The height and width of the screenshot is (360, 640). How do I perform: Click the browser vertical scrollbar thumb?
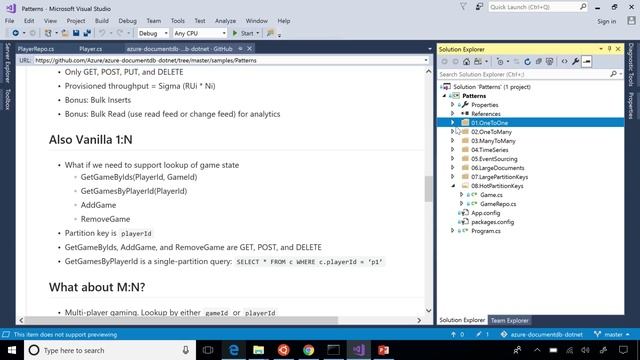[x=428, y=189]
